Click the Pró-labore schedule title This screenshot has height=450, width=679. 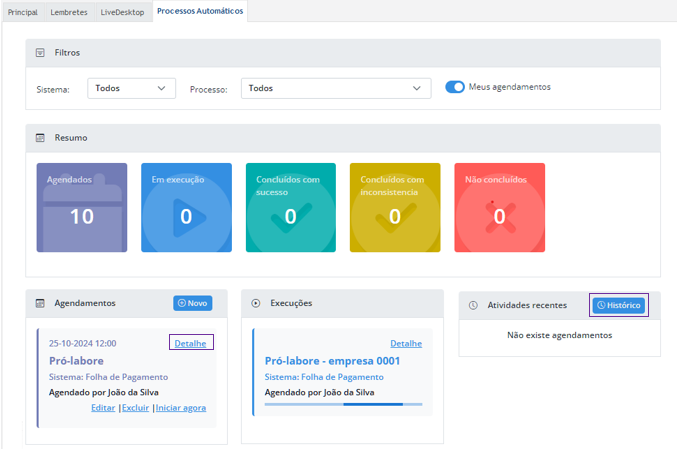point(76,361)
